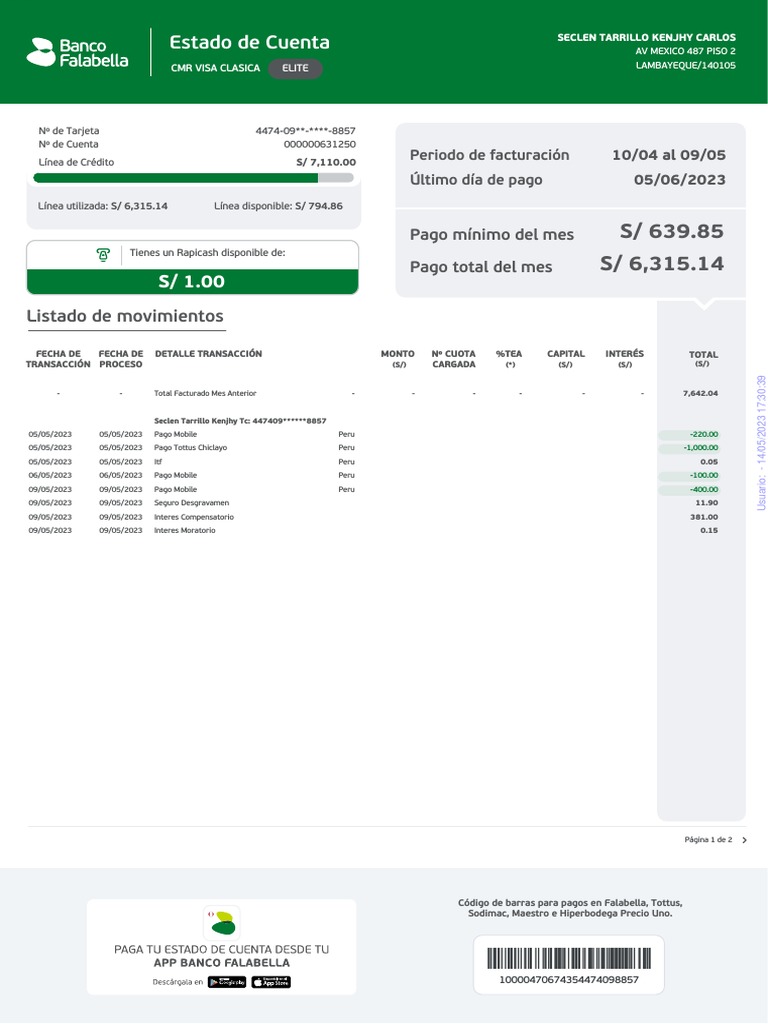
Task: Select barcode number 10000470674354474098857
Action: point(569,980)
